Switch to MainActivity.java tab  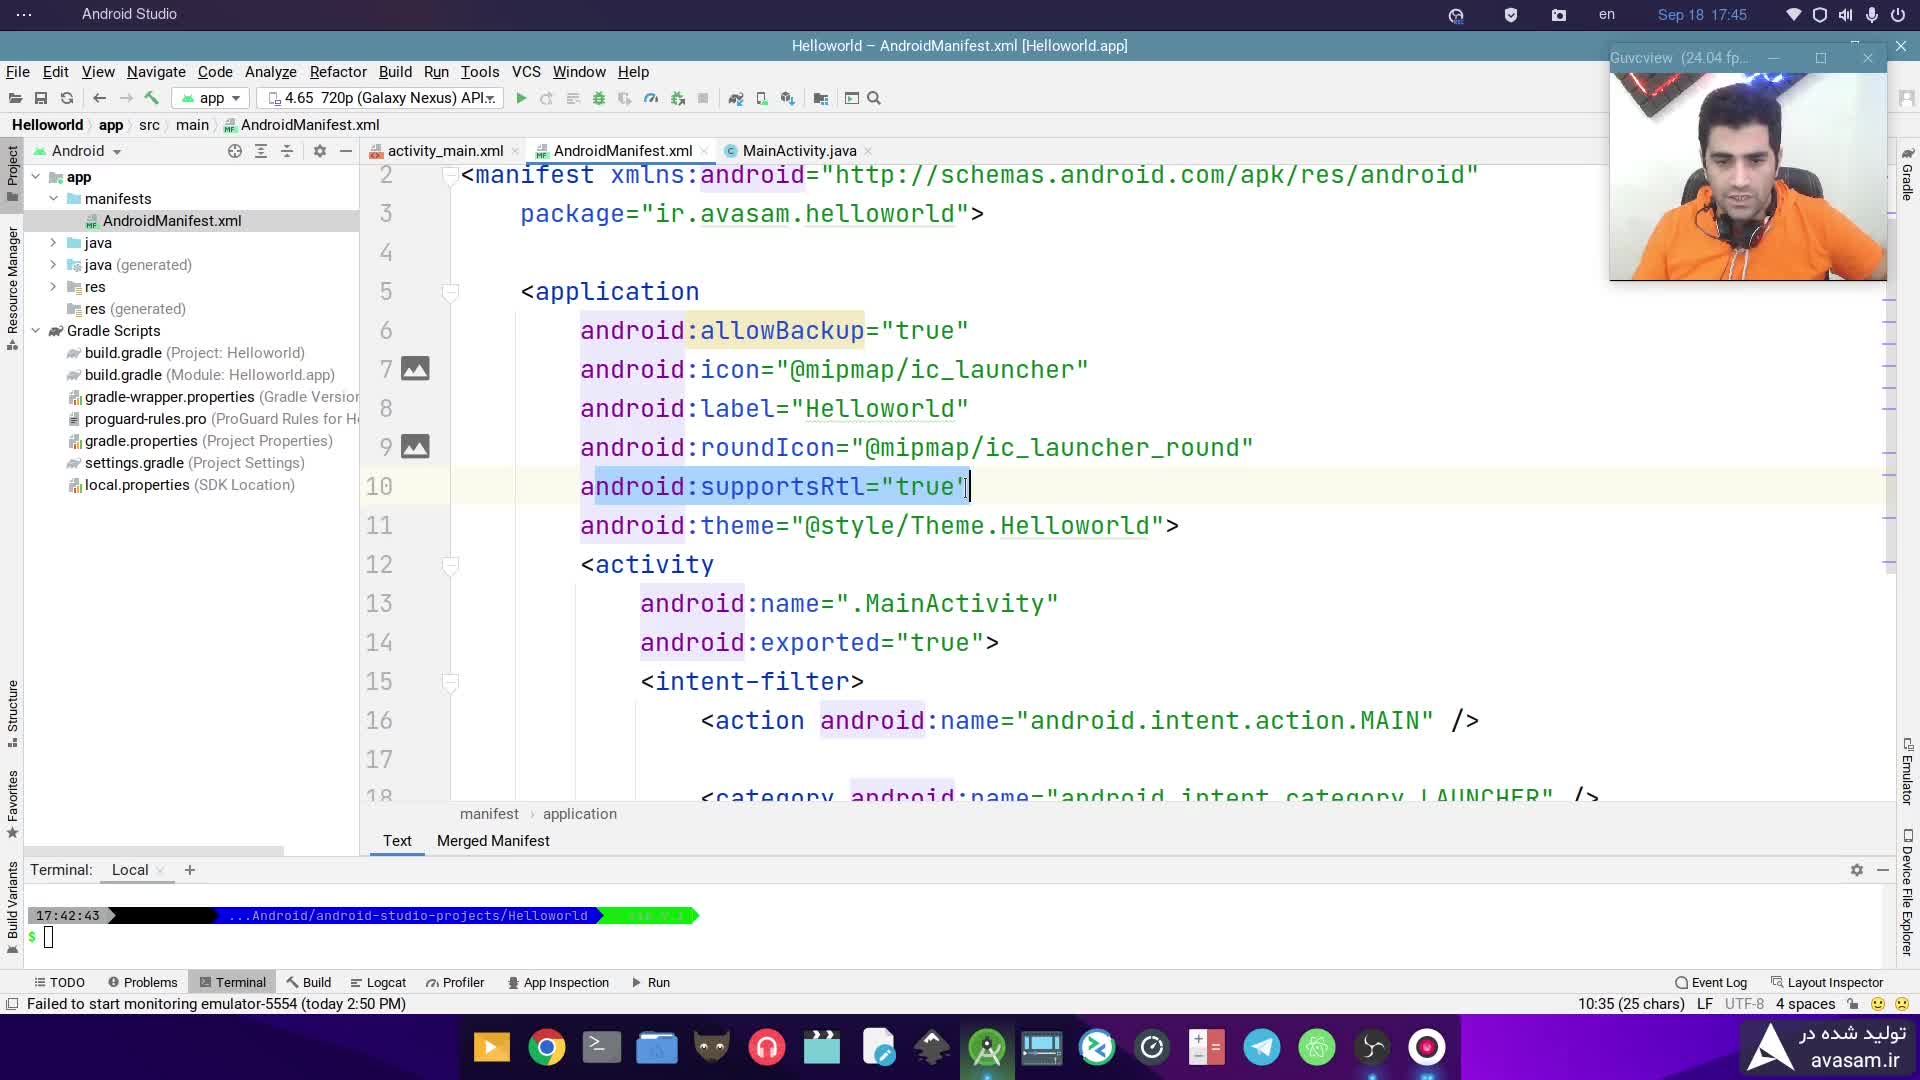[x=799, y=151]
